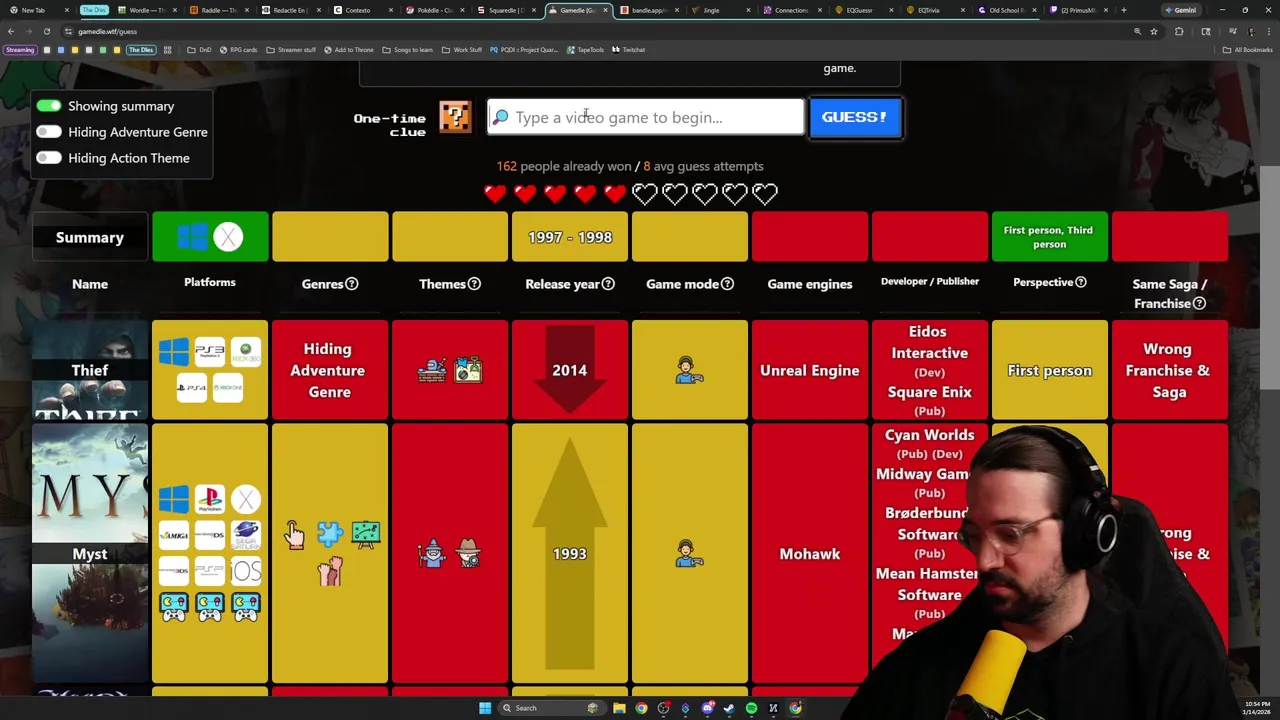Switch to the Contexto browser tab
Screen dimensions: 1280x720
click(x=358, y=10)
